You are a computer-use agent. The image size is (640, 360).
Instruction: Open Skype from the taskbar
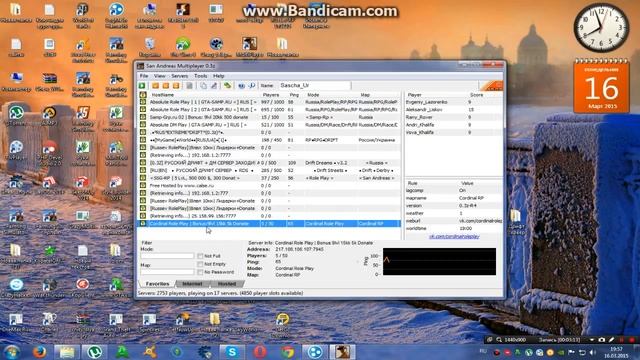[232, 351]
